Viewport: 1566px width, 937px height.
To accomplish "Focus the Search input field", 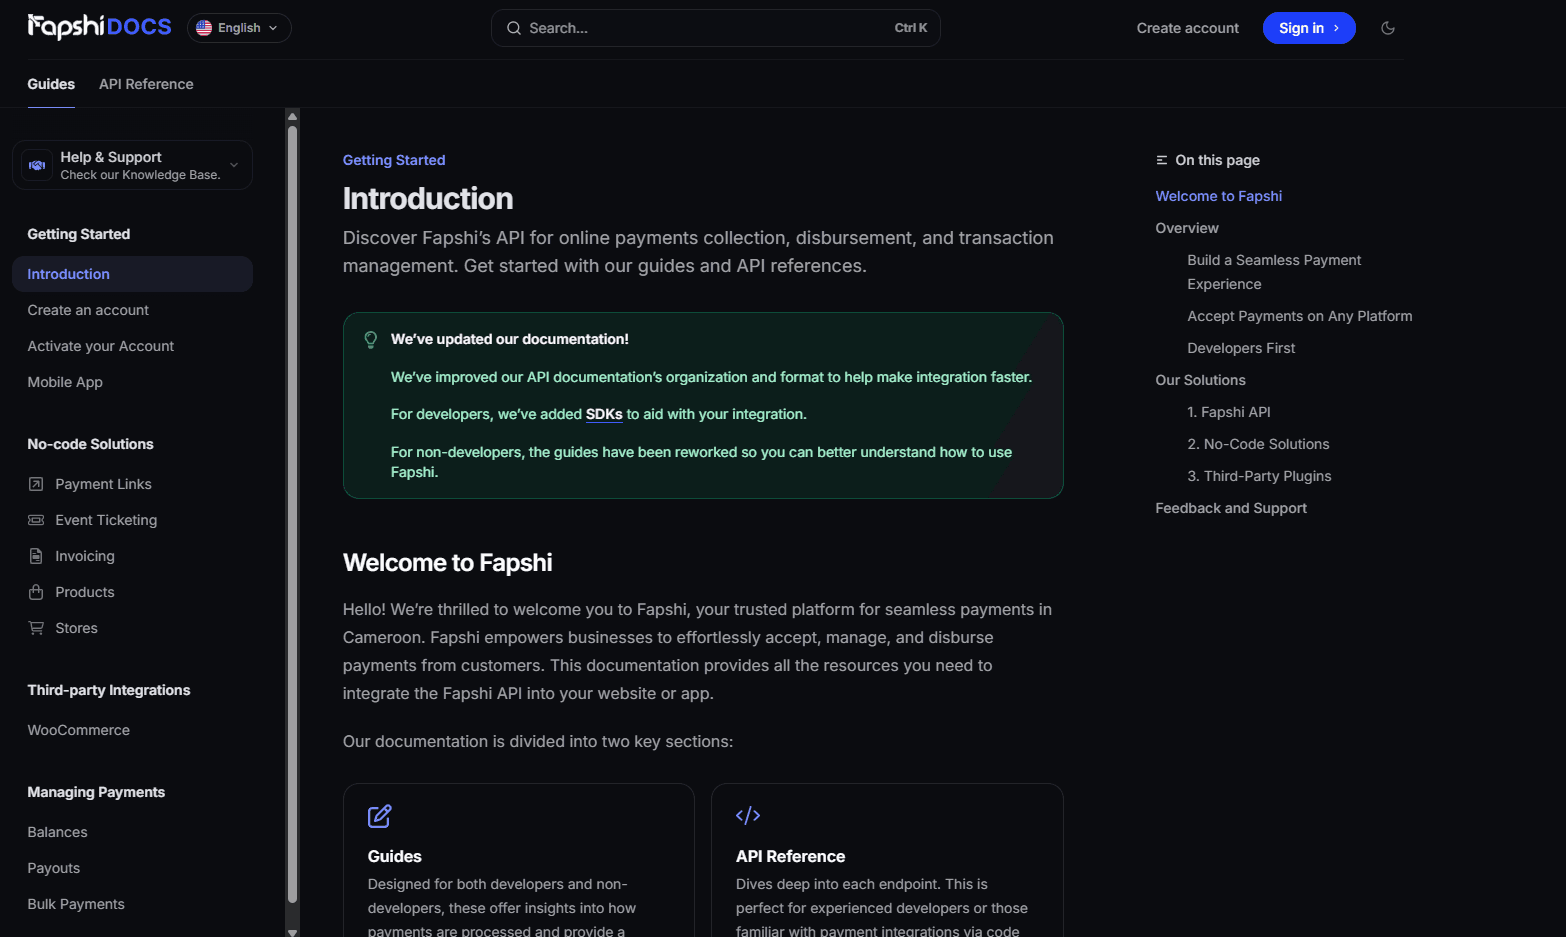I will click(715, 28).
